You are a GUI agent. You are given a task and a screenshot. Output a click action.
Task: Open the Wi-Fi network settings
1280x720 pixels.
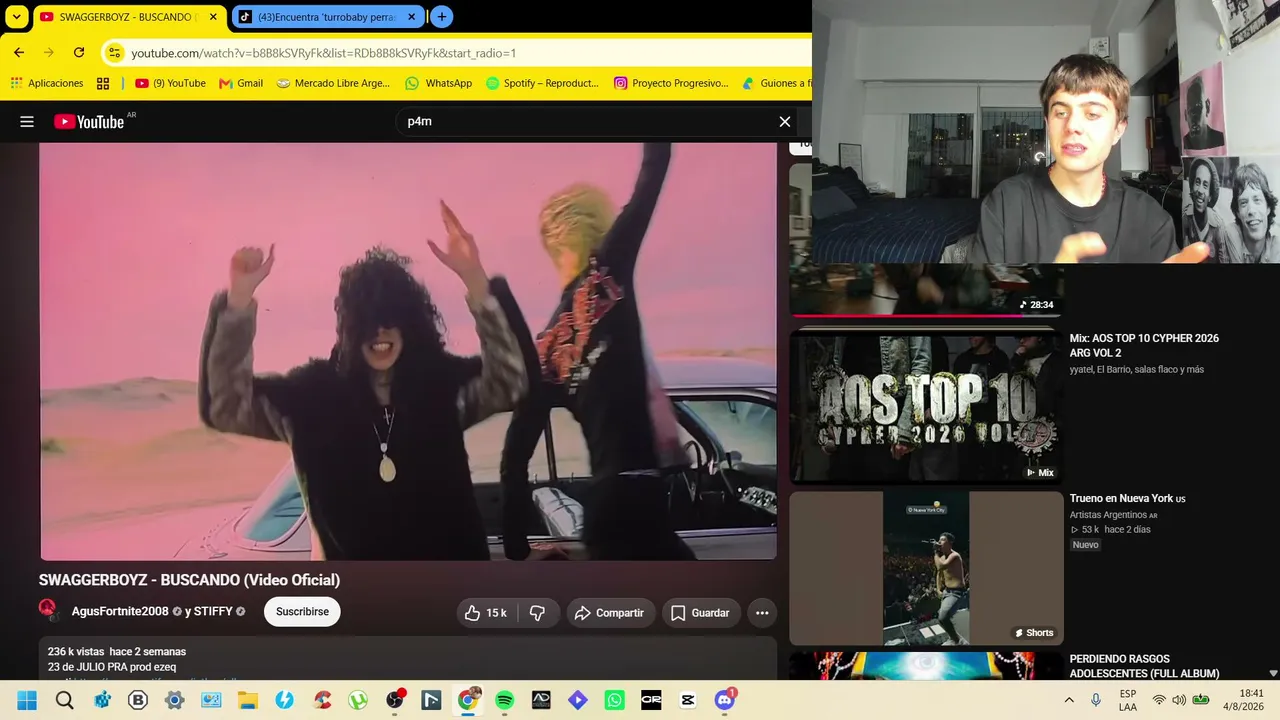click(x=1159, y=700)
